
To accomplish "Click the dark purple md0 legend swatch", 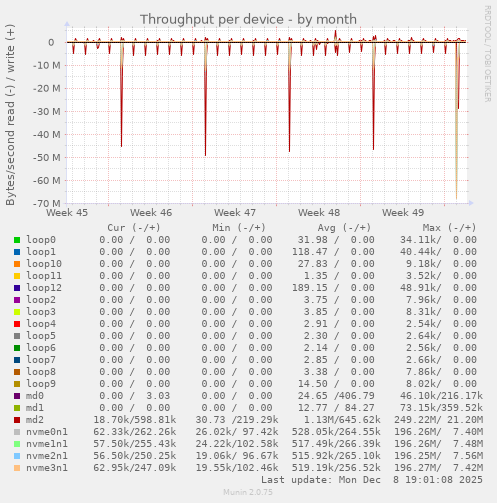I will tap(17, 396).
